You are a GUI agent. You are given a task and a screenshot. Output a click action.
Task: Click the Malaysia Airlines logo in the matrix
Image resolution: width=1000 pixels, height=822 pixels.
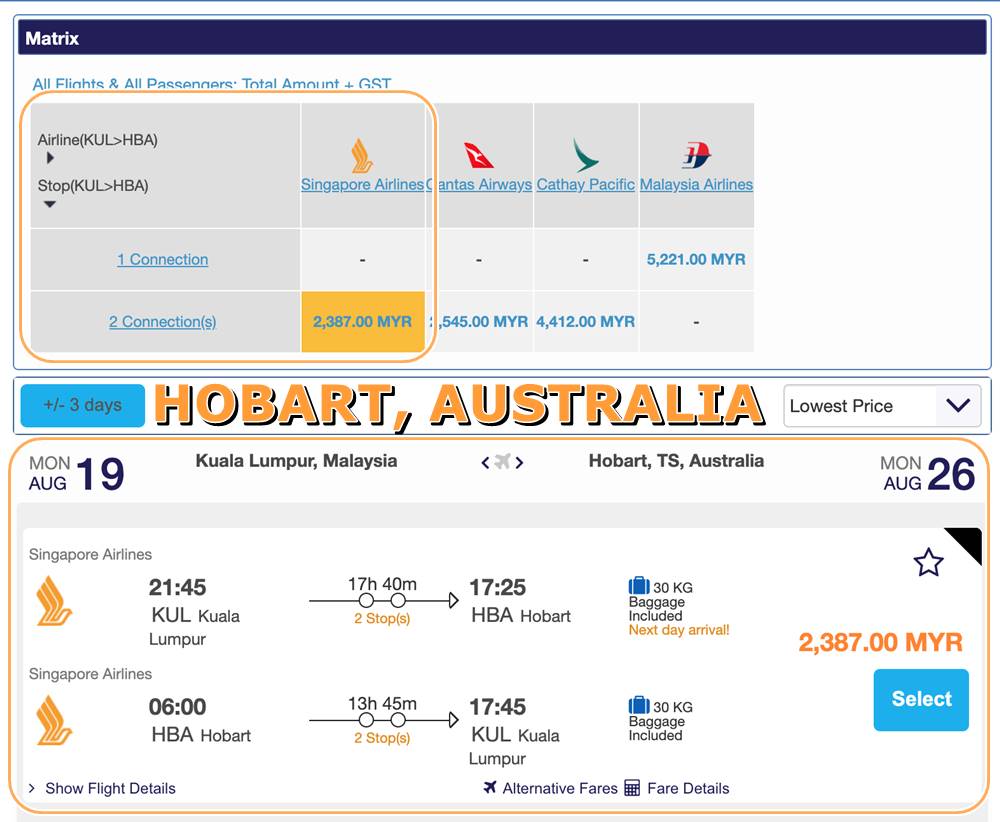coord(696,156)
